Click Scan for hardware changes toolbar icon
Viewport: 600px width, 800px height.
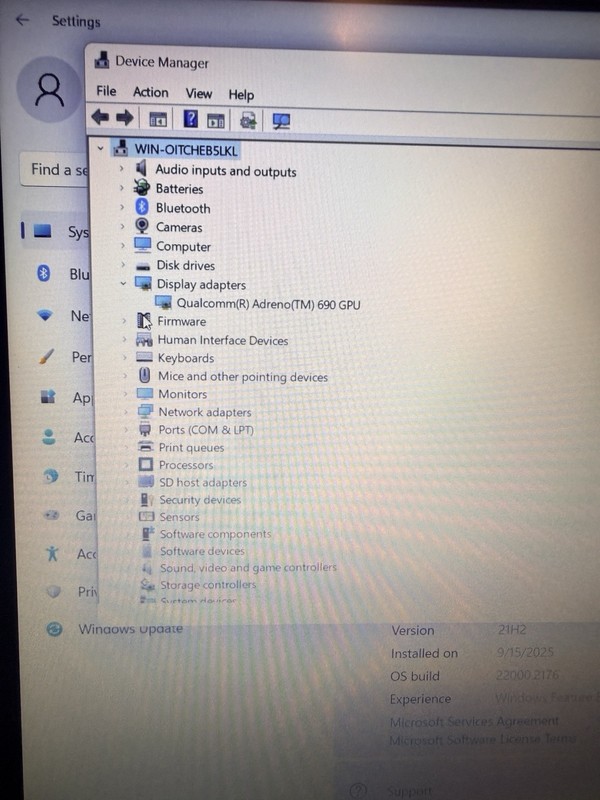pyautogui.click(x=281, y=122)
